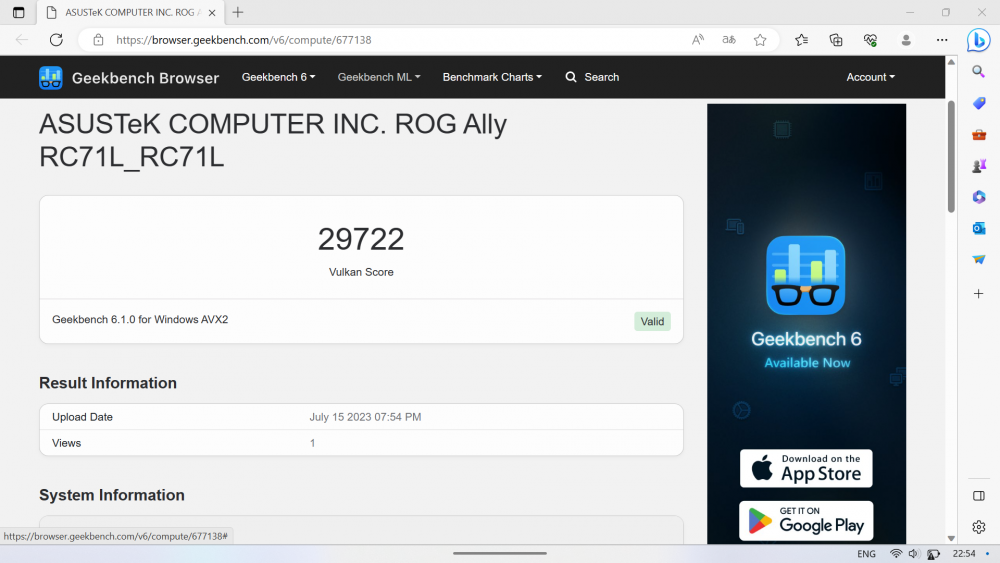The width and height of the screenshot is (1000, 563).
Task: Click the Geekbench 6 ad app image
Action: 805,275
